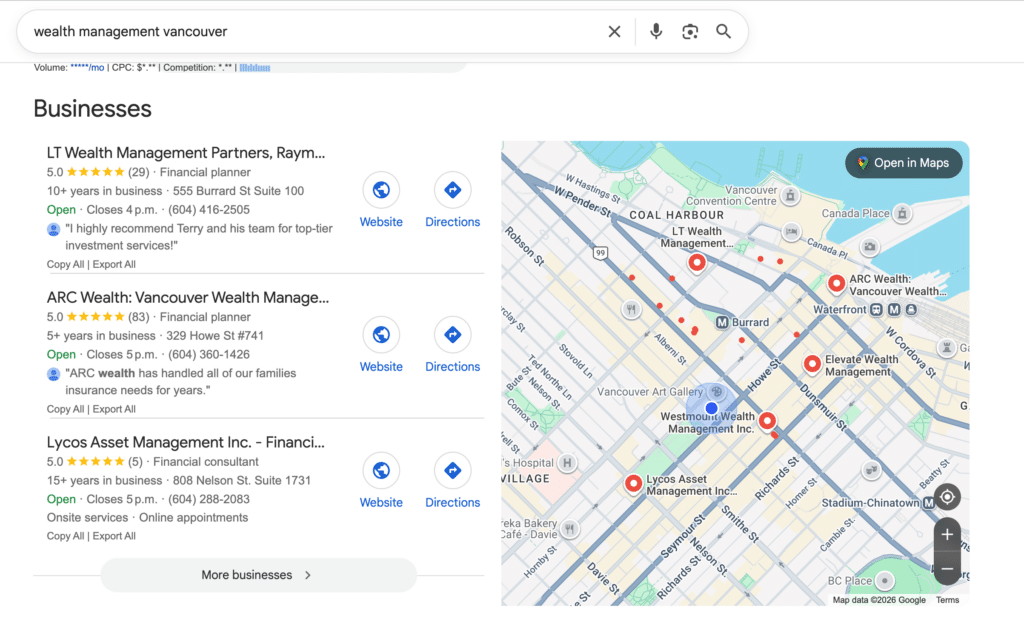Show more businesses
This screenshot has height=625, width=1024.
(x=258, y=575)
